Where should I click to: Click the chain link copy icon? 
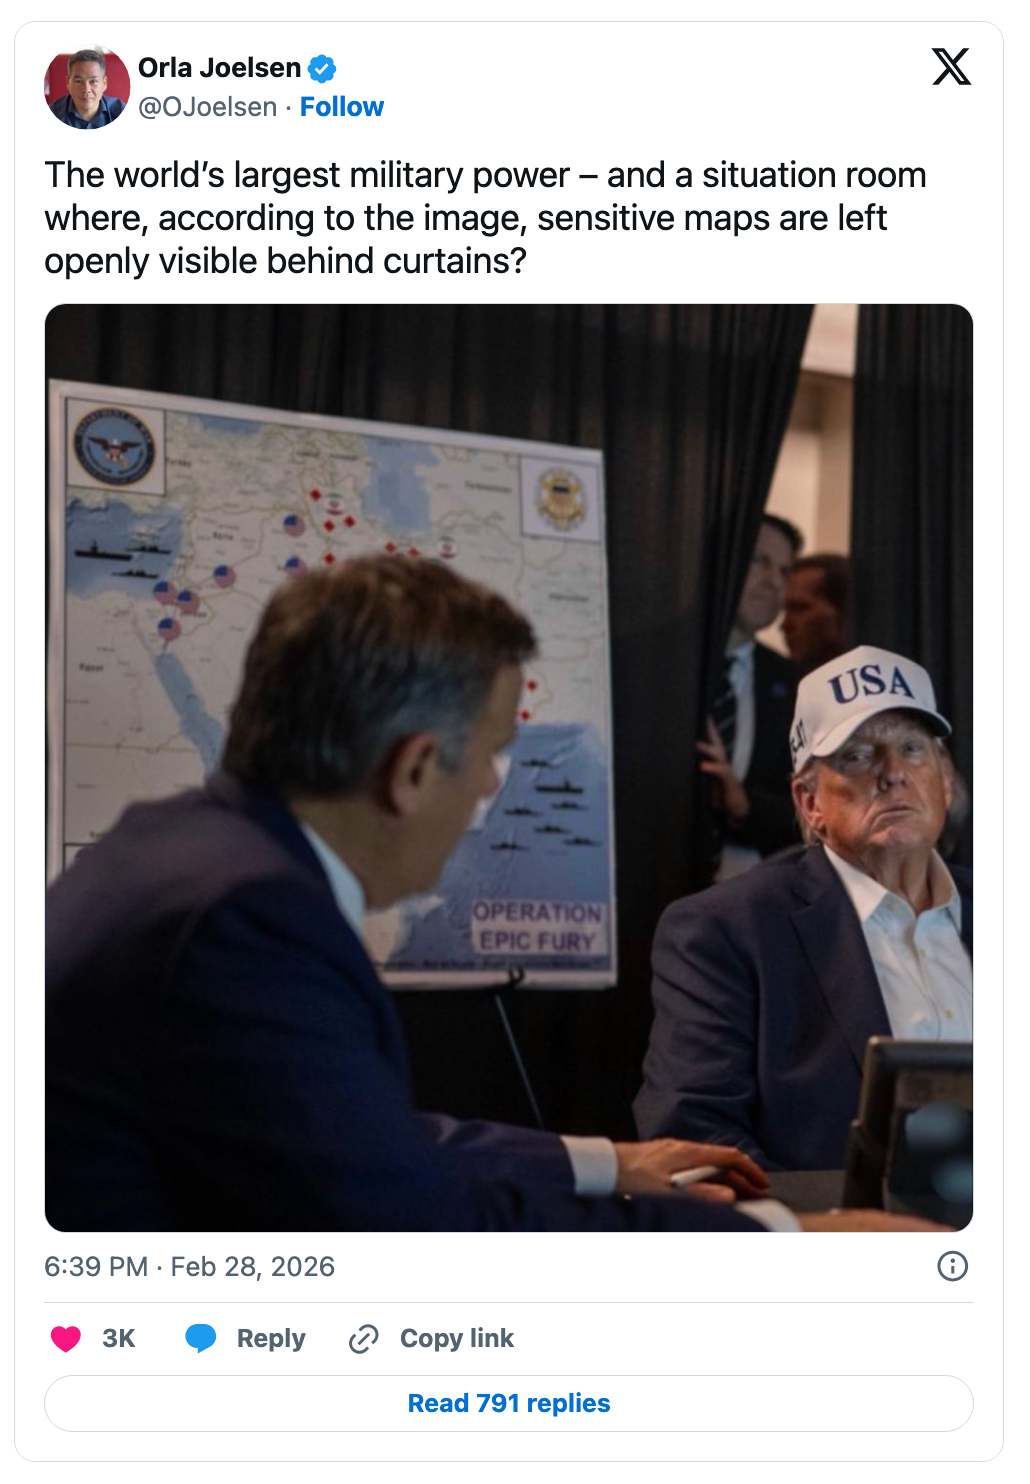point(363,1338)
